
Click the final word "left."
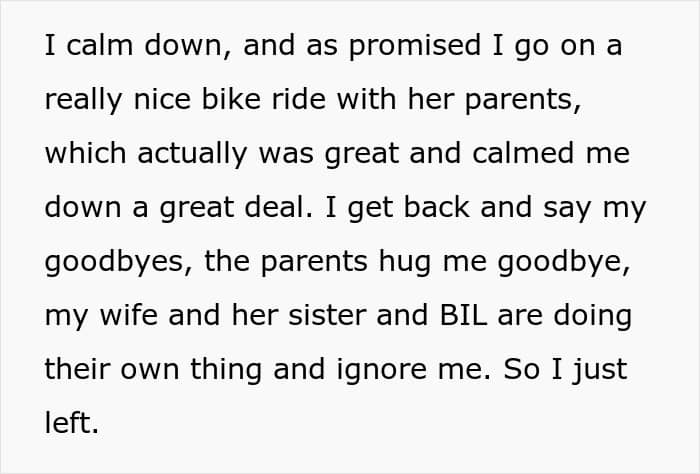pyautogui.click(x=71, y=422)
